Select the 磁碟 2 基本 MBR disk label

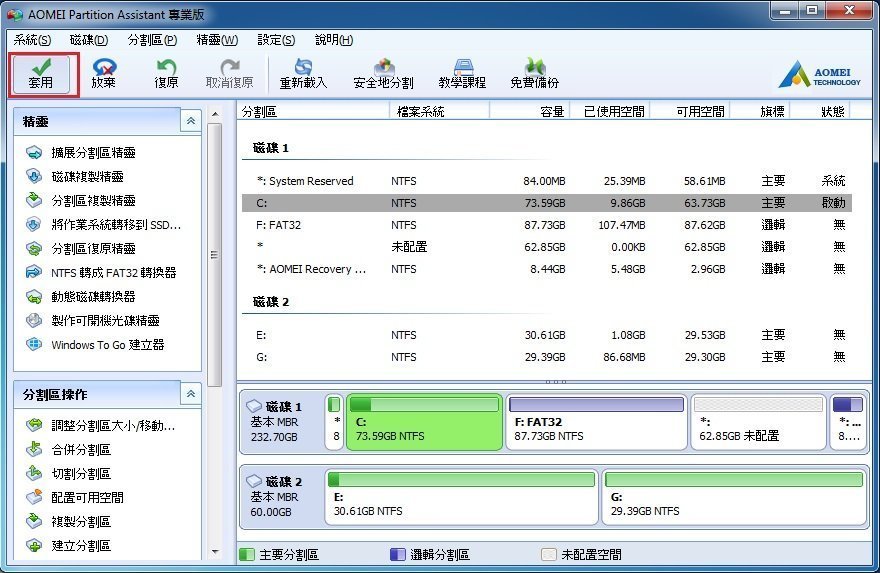pos(282,497)
